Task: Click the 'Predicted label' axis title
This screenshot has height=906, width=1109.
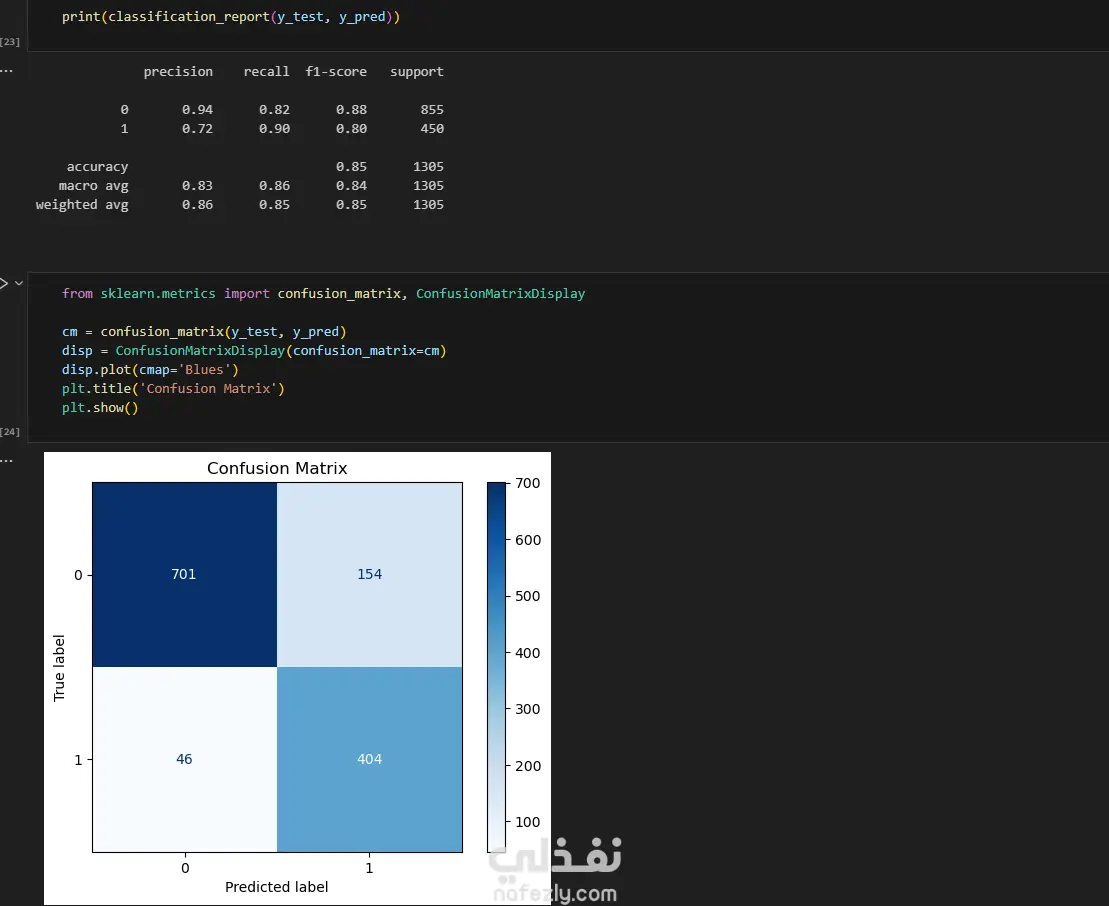Action: pyautogui.click(x=277, y=887)
